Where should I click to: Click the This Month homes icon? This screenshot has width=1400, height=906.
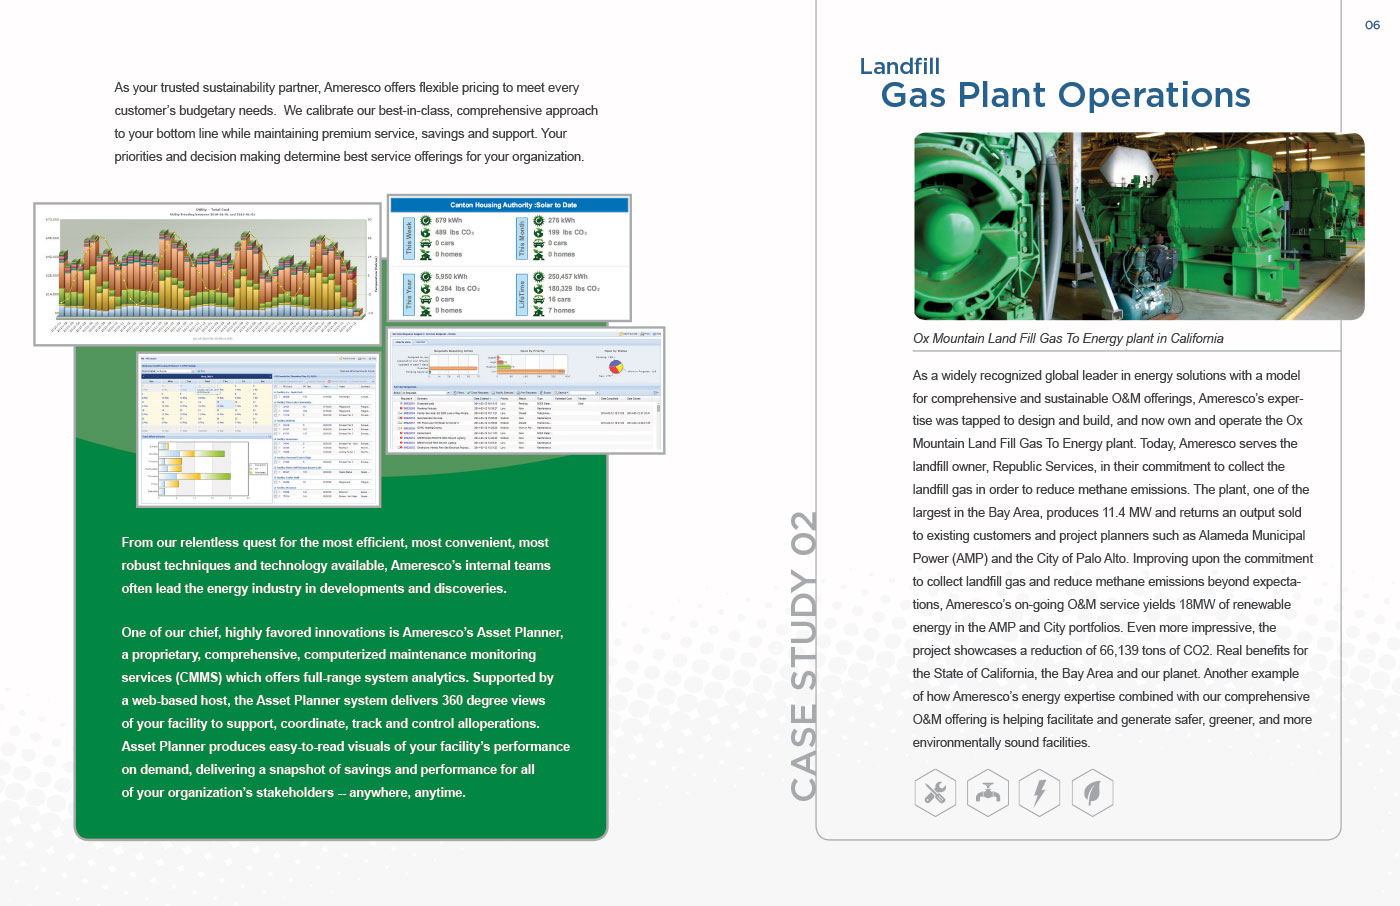click(x=539, y=254)
